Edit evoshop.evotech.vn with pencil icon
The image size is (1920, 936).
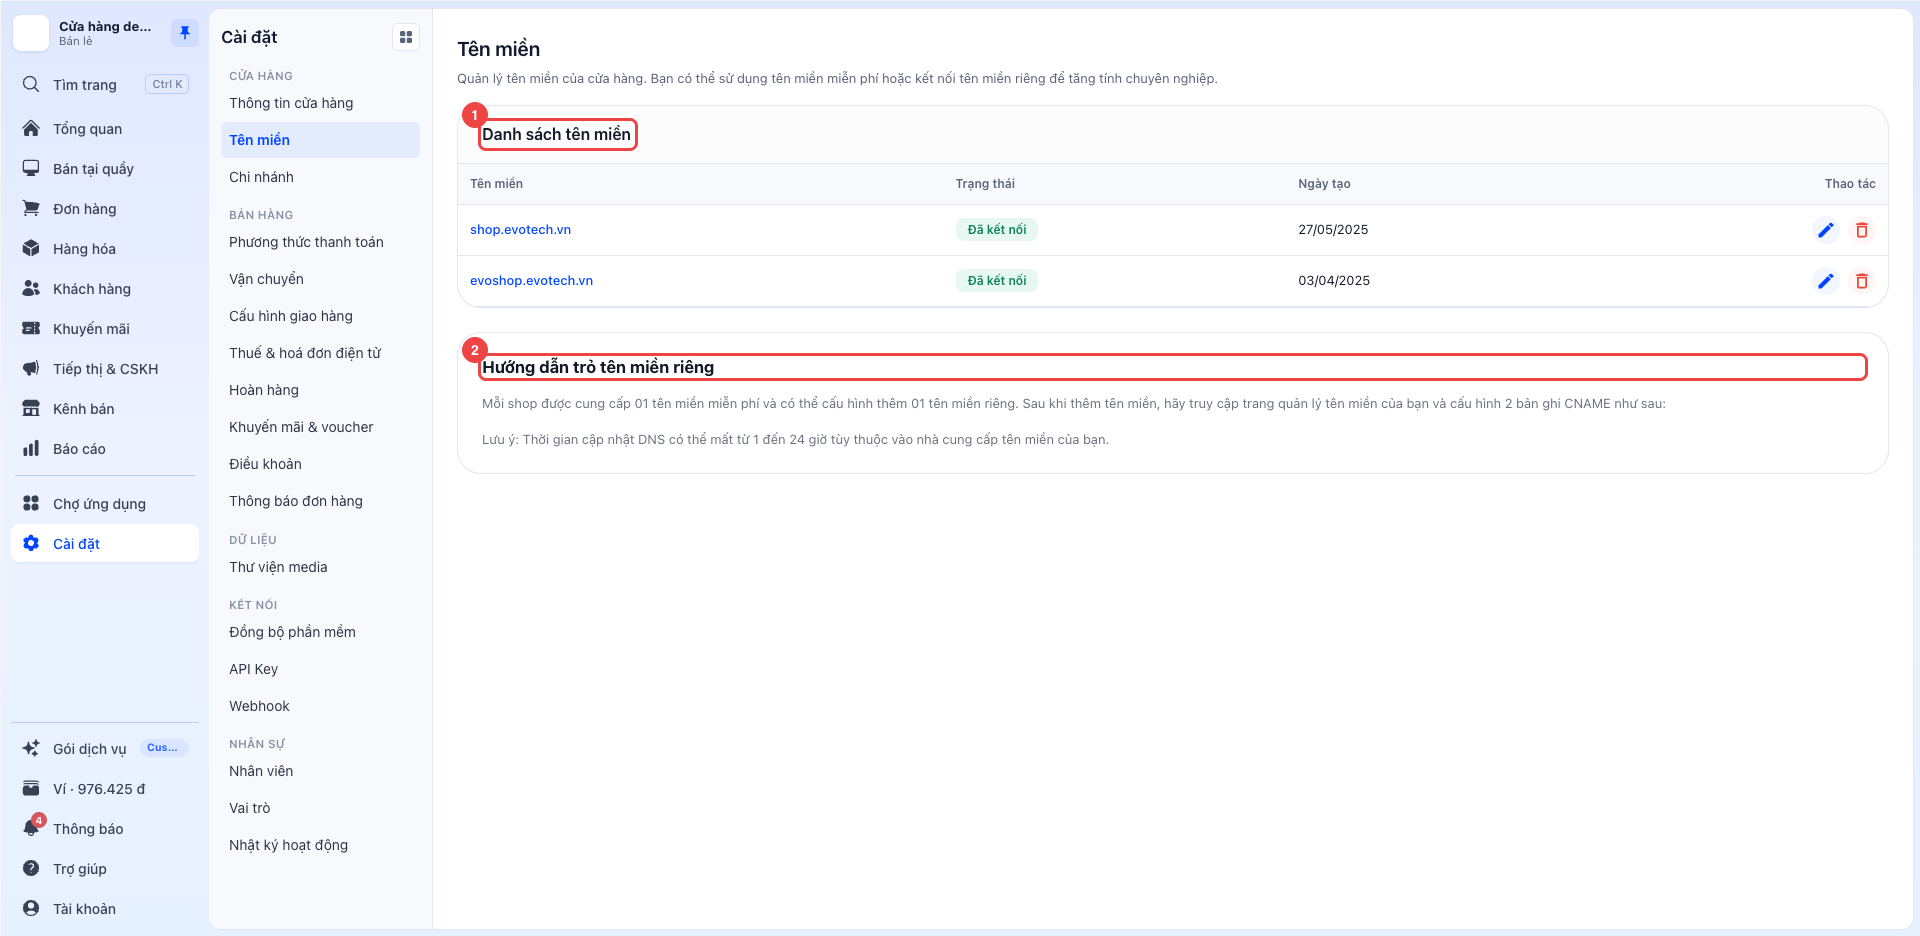point(1825,281)
